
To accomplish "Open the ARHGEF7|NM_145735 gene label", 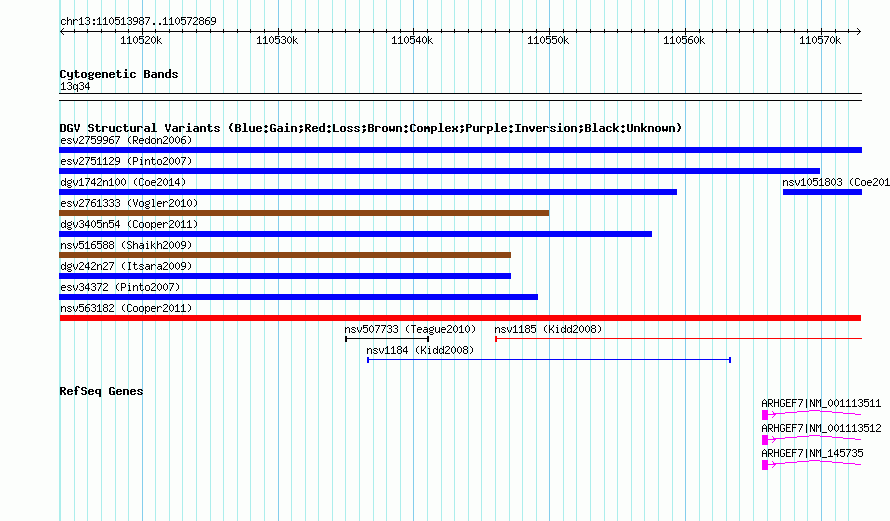I will [x=812, y=453].
